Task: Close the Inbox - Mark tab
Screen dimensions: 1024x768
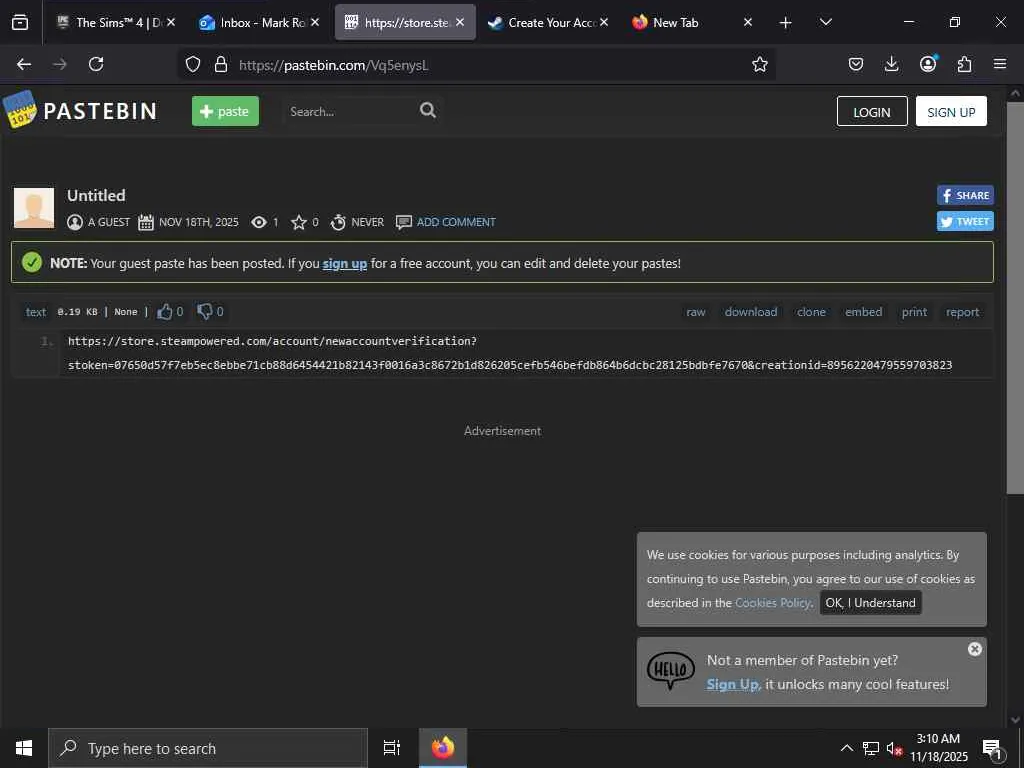Action: (x=315, y=22)
